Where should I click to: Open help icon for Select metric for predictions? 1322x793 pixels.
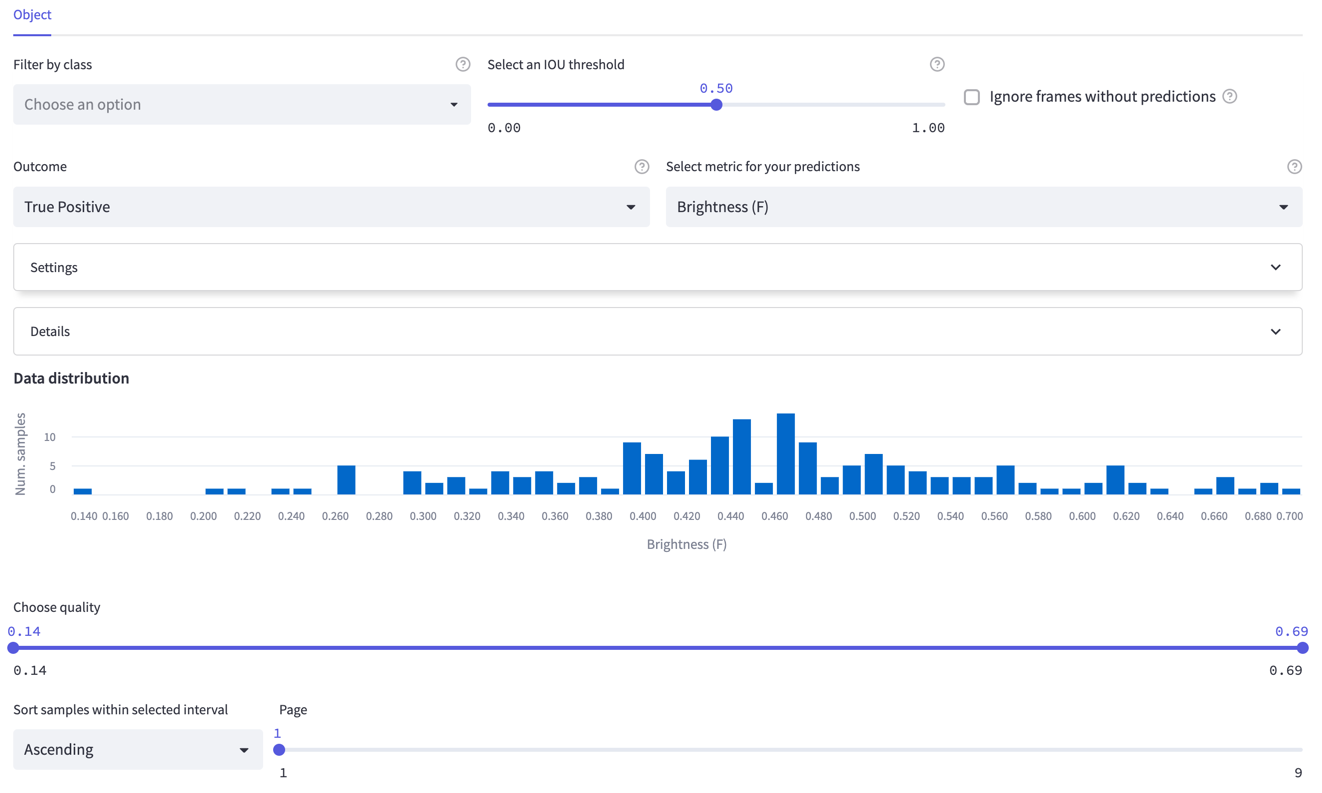point(1294,166)
